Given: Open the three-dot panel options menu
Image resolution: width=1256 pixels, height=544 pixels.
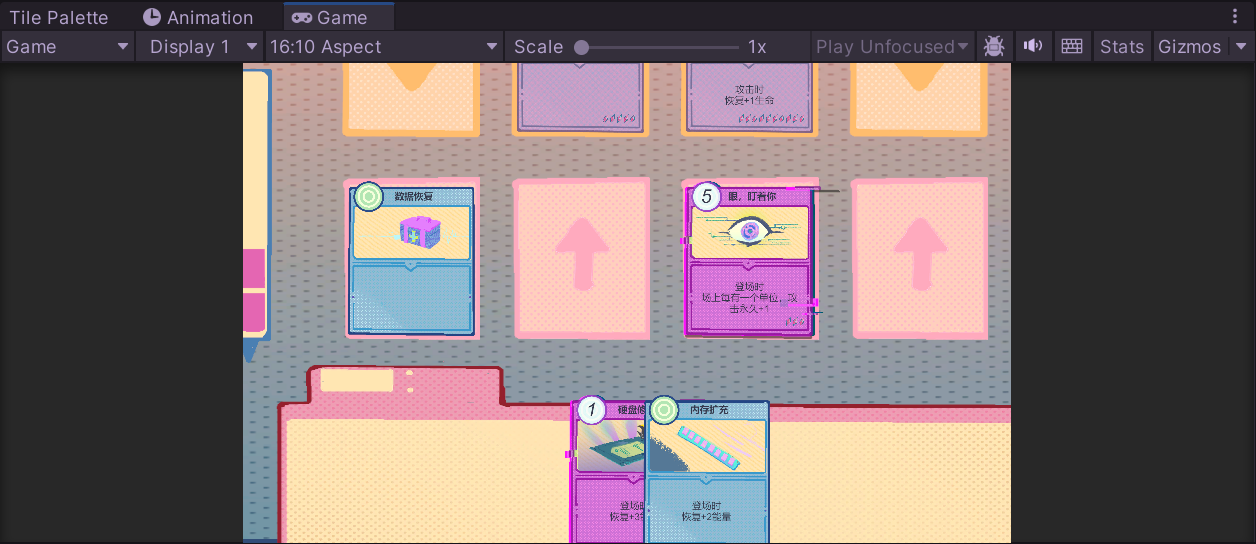Looking at the screenshot, I should coord(1234,17).
